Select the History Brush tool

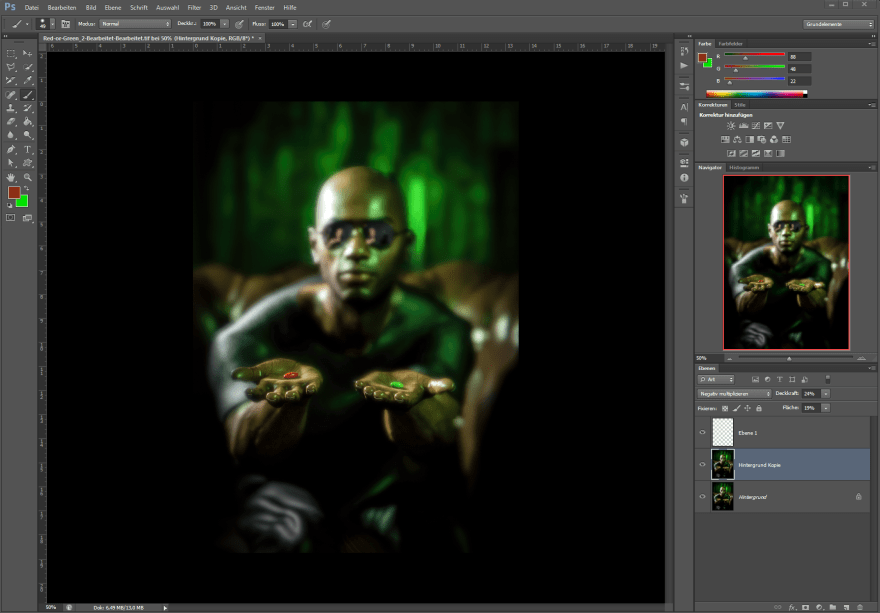point(28,108)
